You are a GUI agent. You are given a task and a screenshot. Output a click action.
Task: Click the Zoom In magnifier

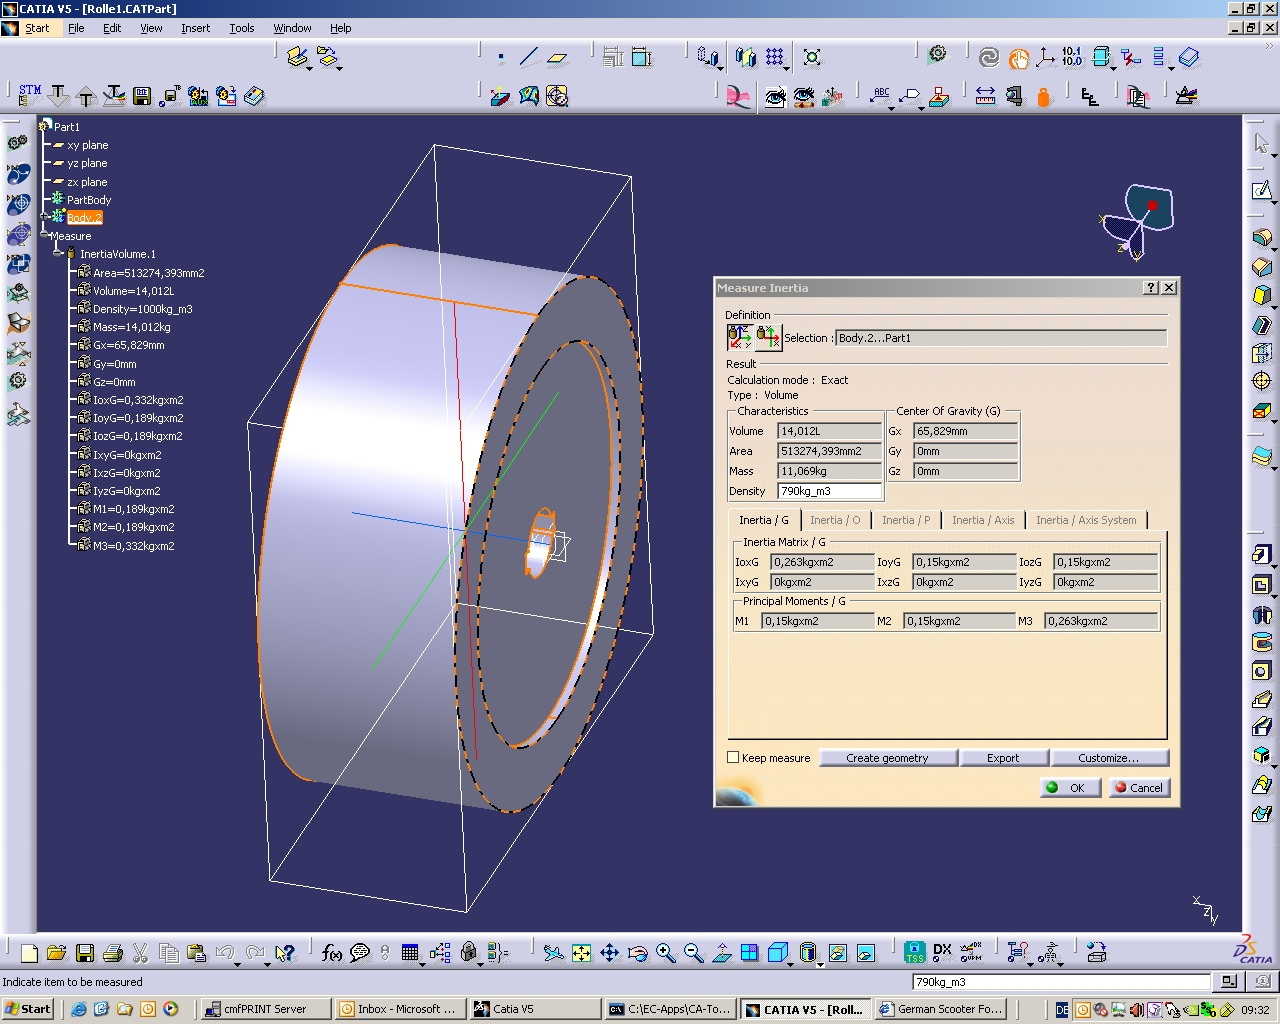tap(666, 953)
